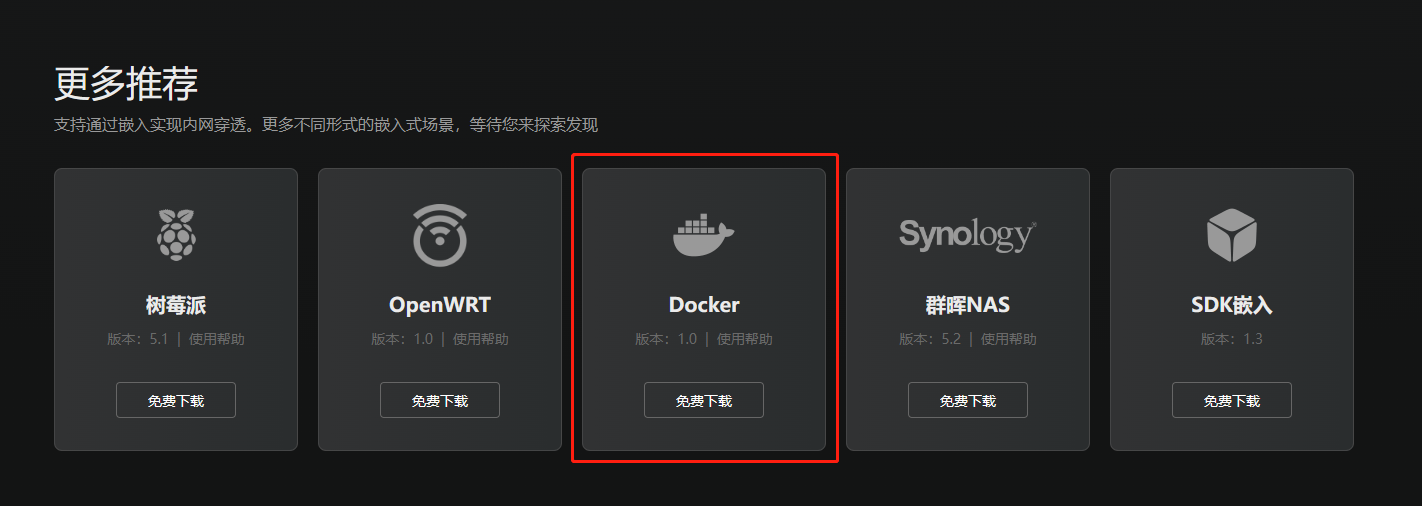Click the 更多推荐 heading
Viewport: 1422px width, 506px height.
[126, 84]
